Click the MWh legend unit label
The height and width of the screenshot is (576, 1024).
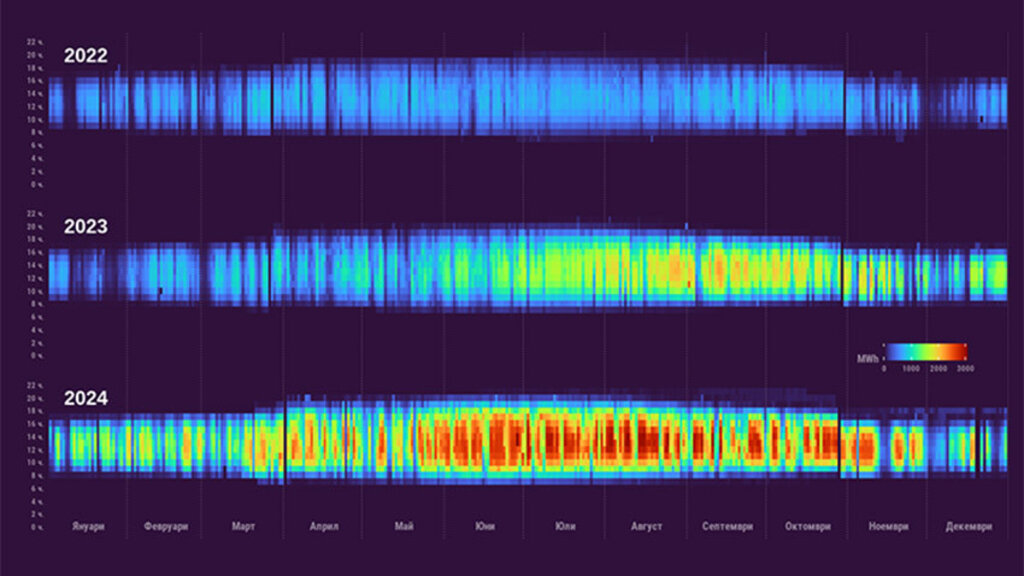point(868,359)
